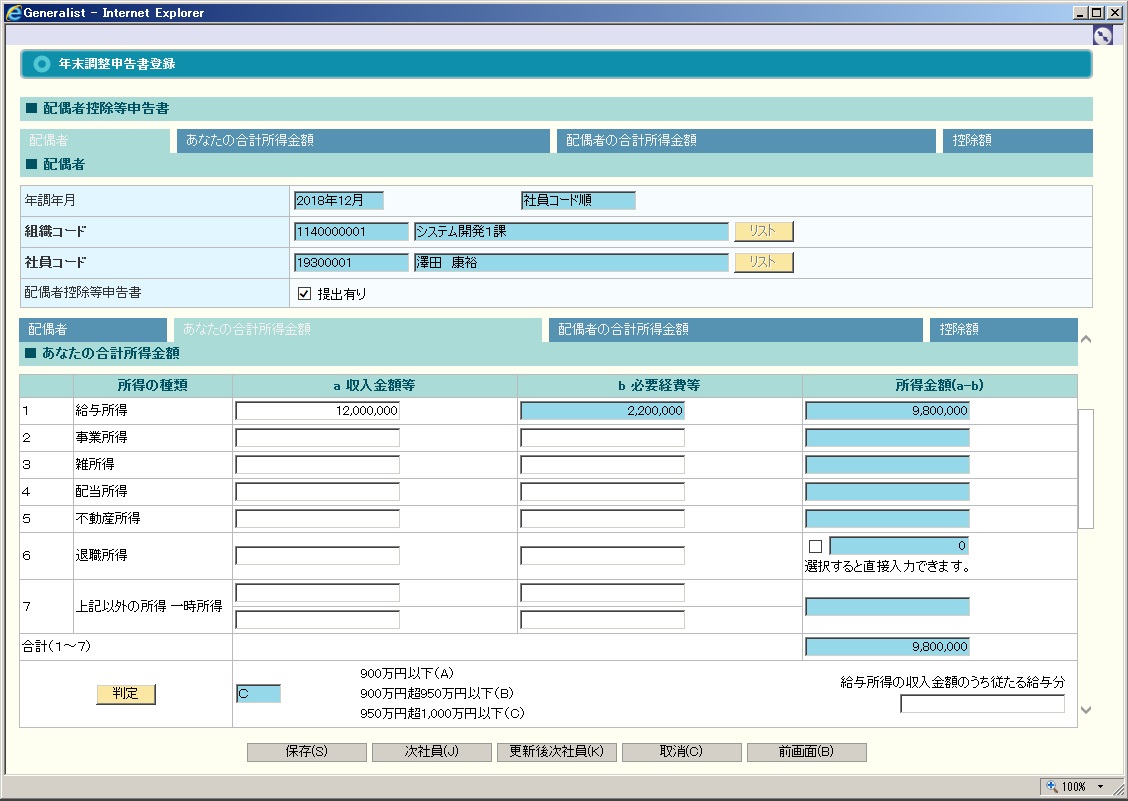
Task: Click the scroll up chevron of the panel
Action: click(x=1086, y=340)
